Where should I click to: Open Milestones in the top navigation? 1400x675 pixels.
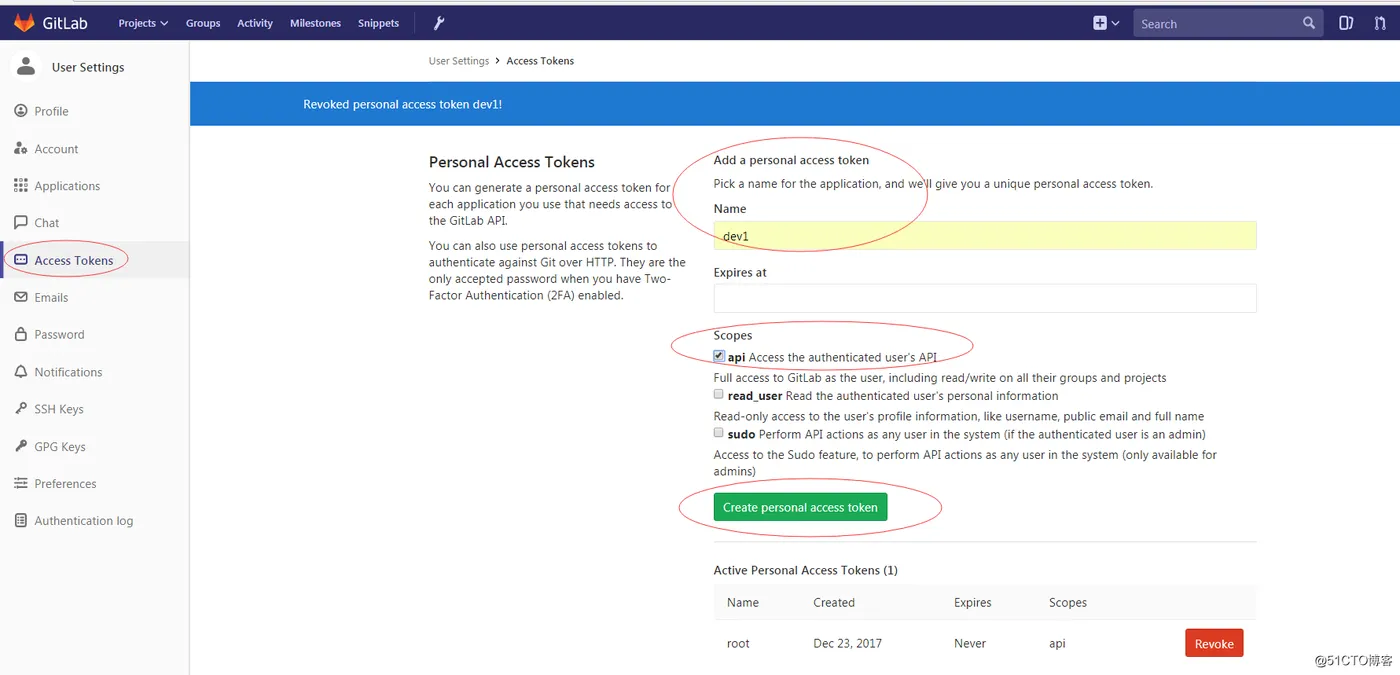pyautogui.click(x=315, y=23)
